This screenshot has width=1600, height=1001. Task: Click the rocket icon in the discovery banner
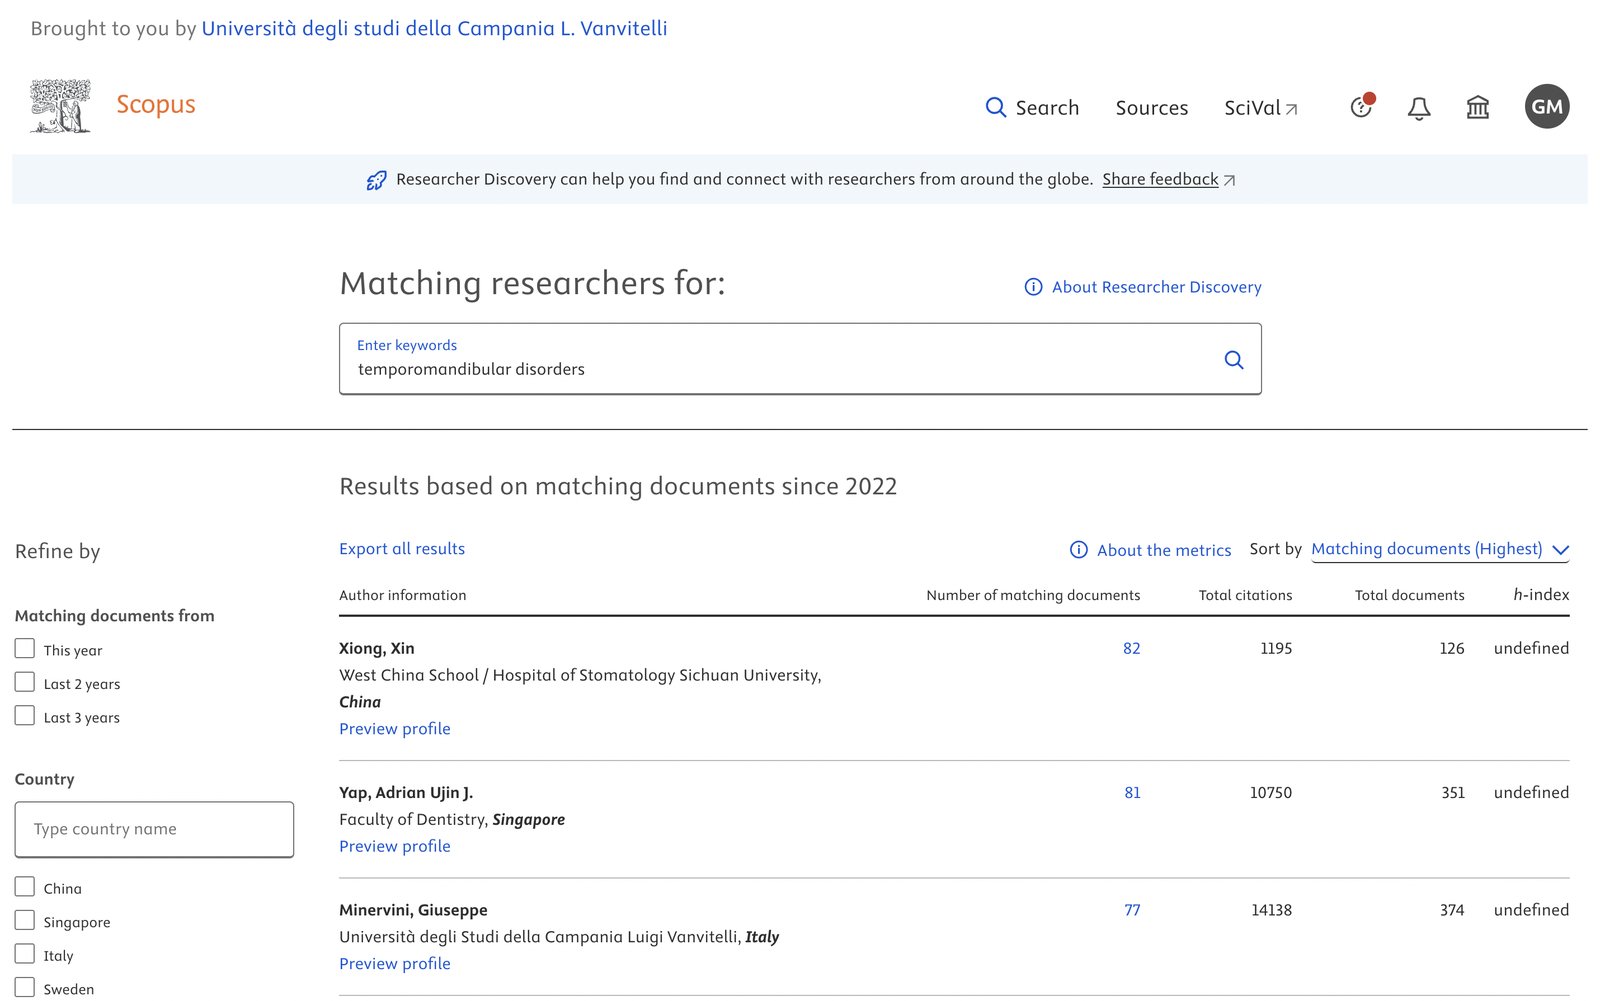pyautogui.click(x=376, y=180)
